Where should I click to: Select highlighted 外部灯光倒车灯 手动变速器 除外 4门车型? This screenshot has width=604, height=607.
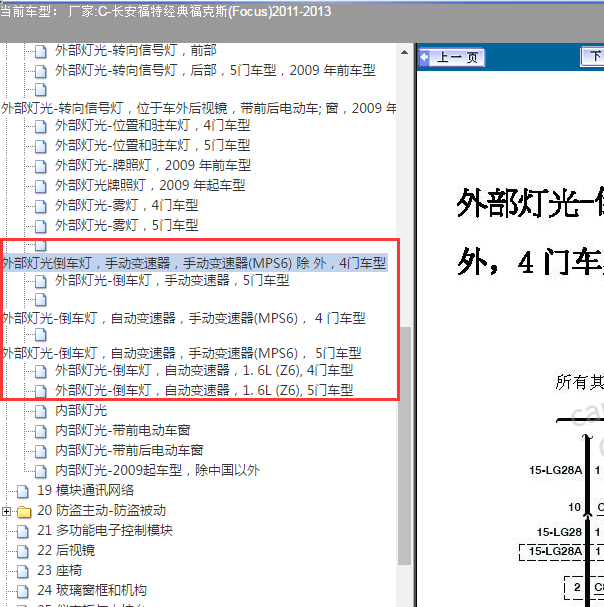pos(194,263)
